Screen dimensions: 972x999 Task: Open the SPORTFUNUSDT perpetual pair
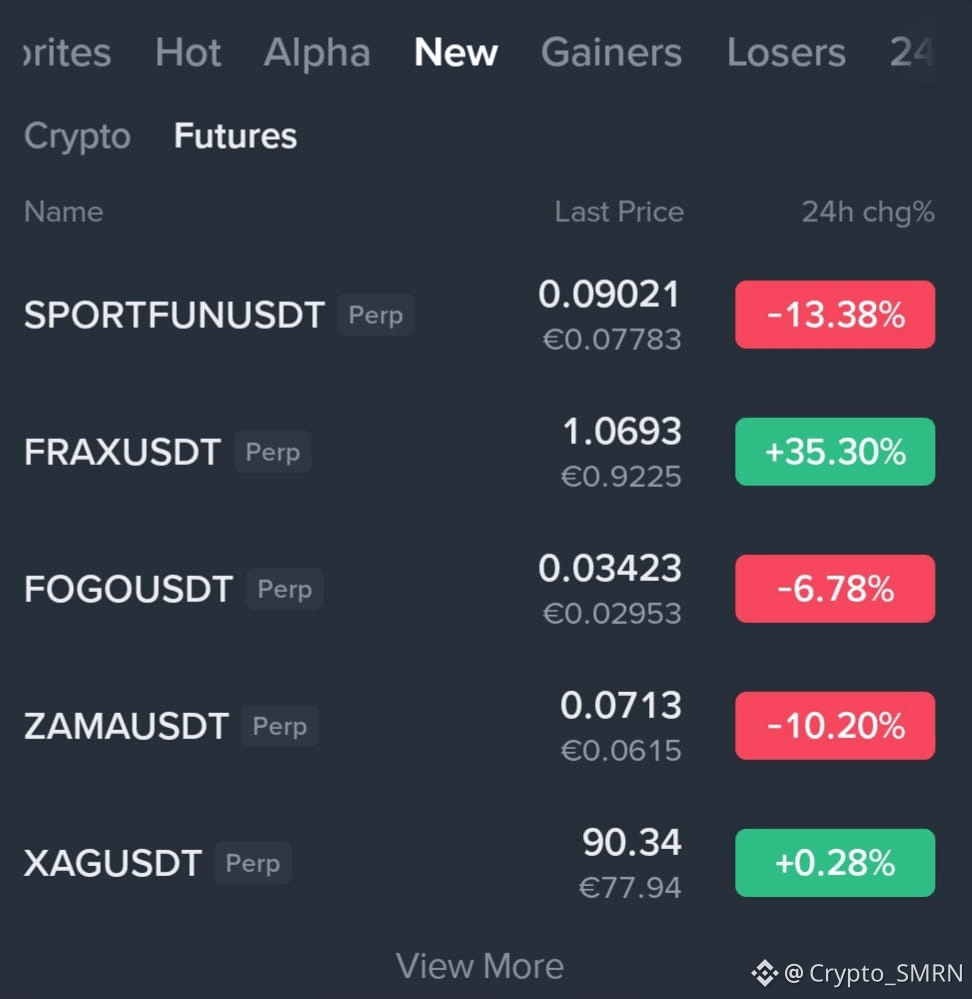tap(479, 315)
